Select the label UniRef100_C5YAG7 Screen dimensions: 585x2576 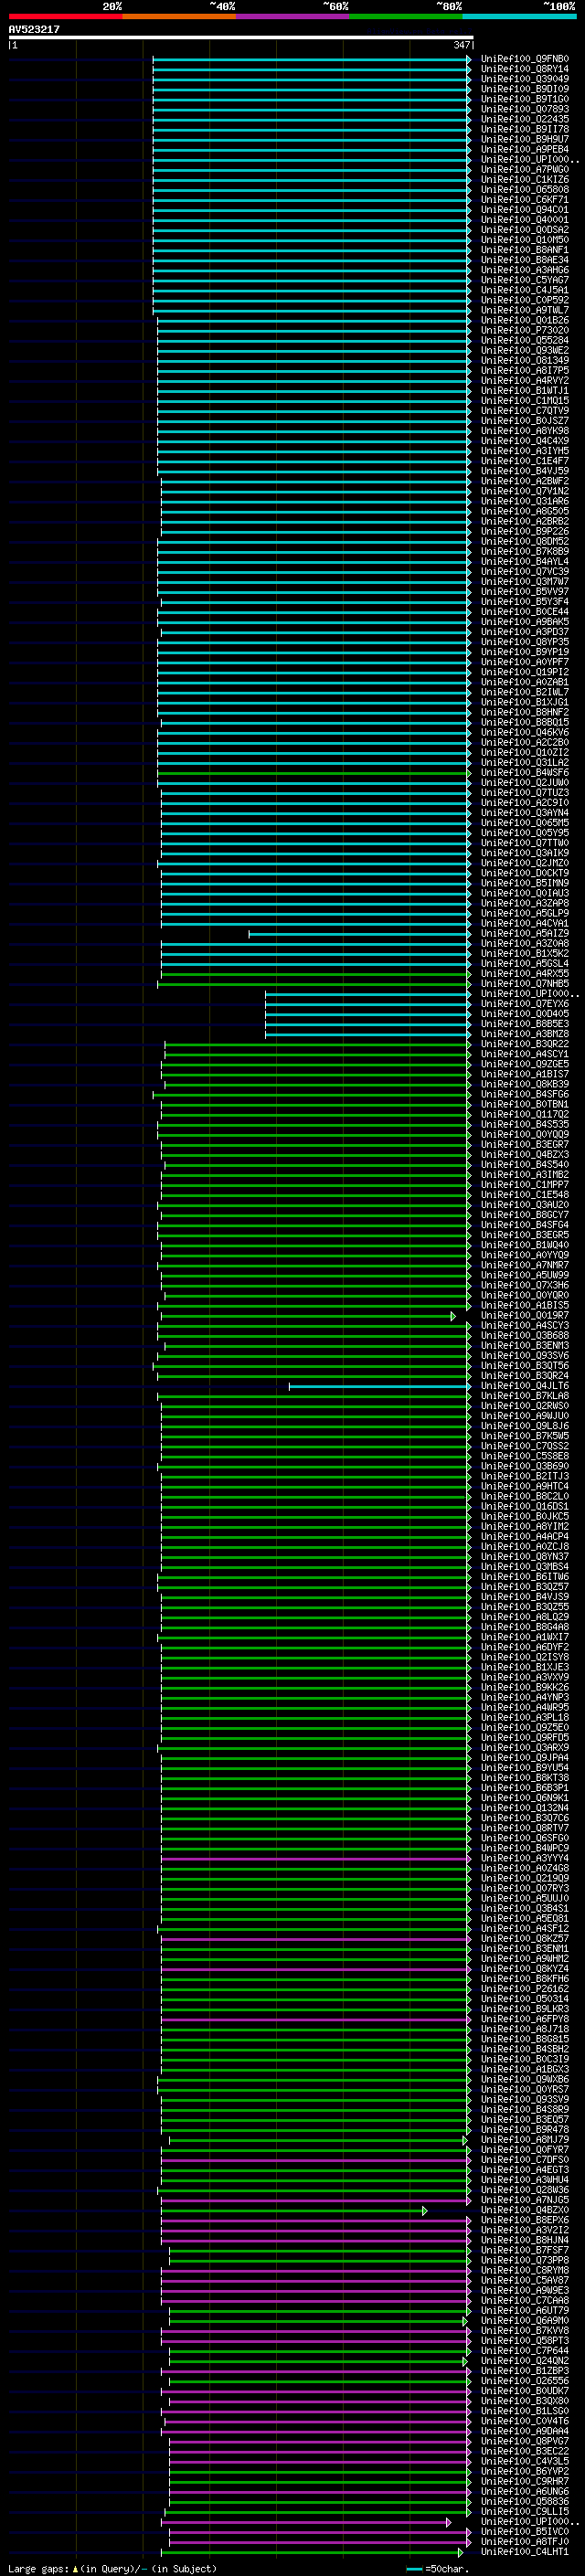coord(525,280)
